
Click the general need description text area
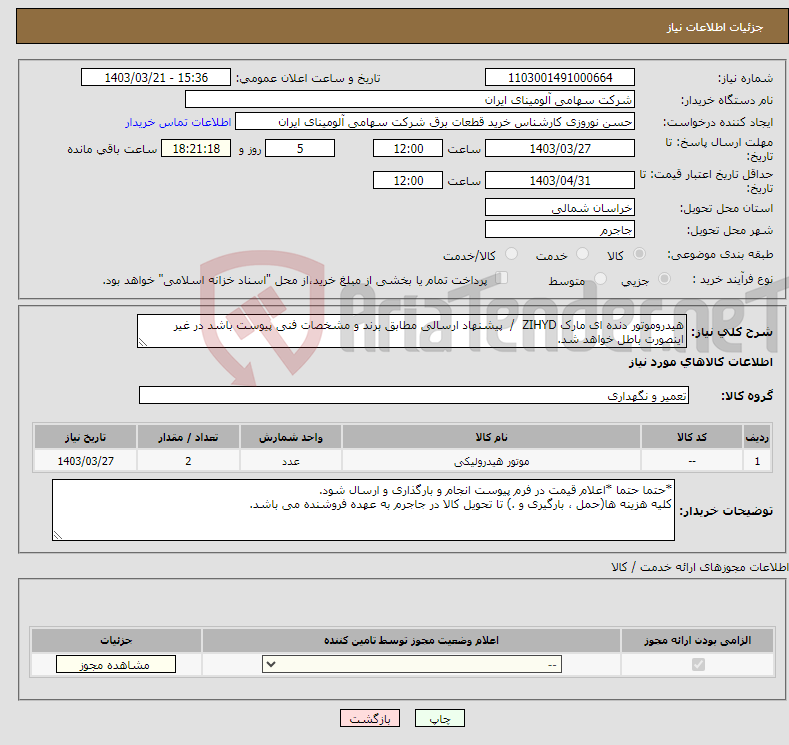pyautogui.click(x=412, y=332)
